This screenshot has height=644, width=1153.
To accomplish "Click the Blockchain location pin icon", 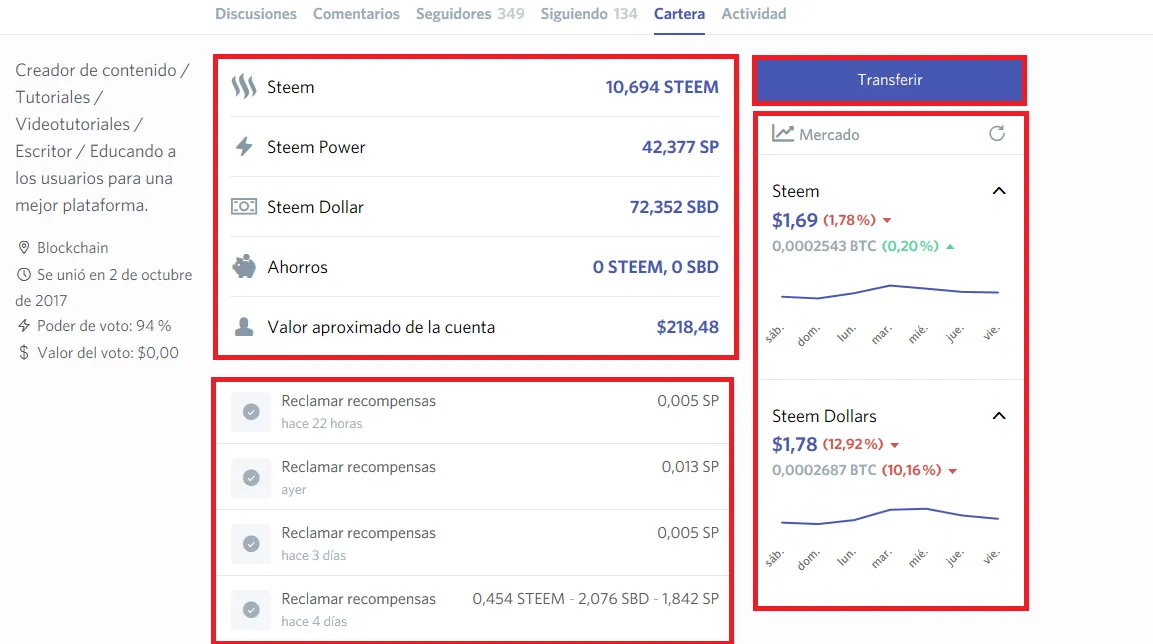I will (x=24, y=248).
